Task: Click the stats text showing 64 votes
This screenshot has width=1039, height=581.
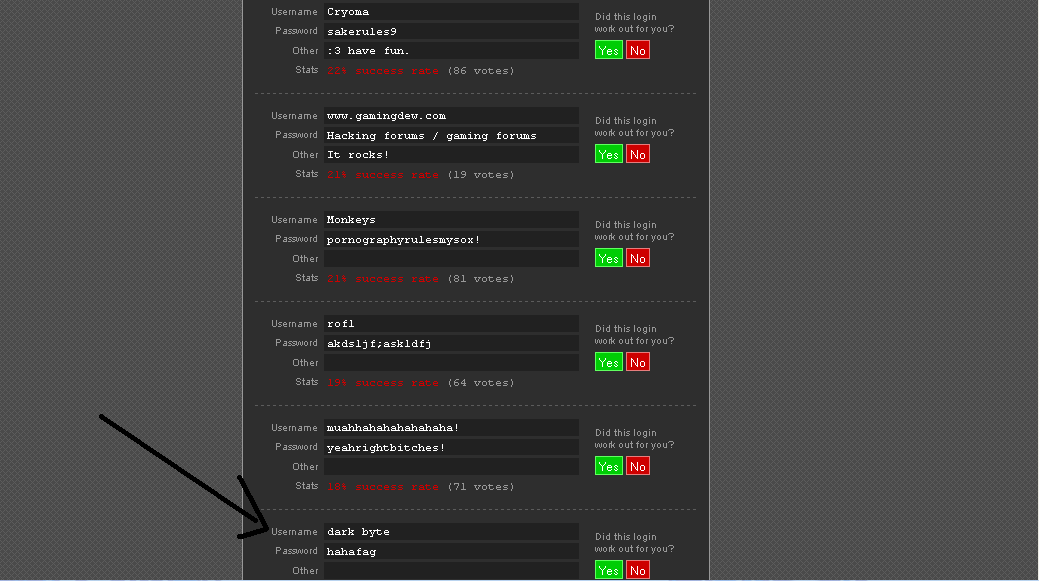Action: (x=420, y=383)
